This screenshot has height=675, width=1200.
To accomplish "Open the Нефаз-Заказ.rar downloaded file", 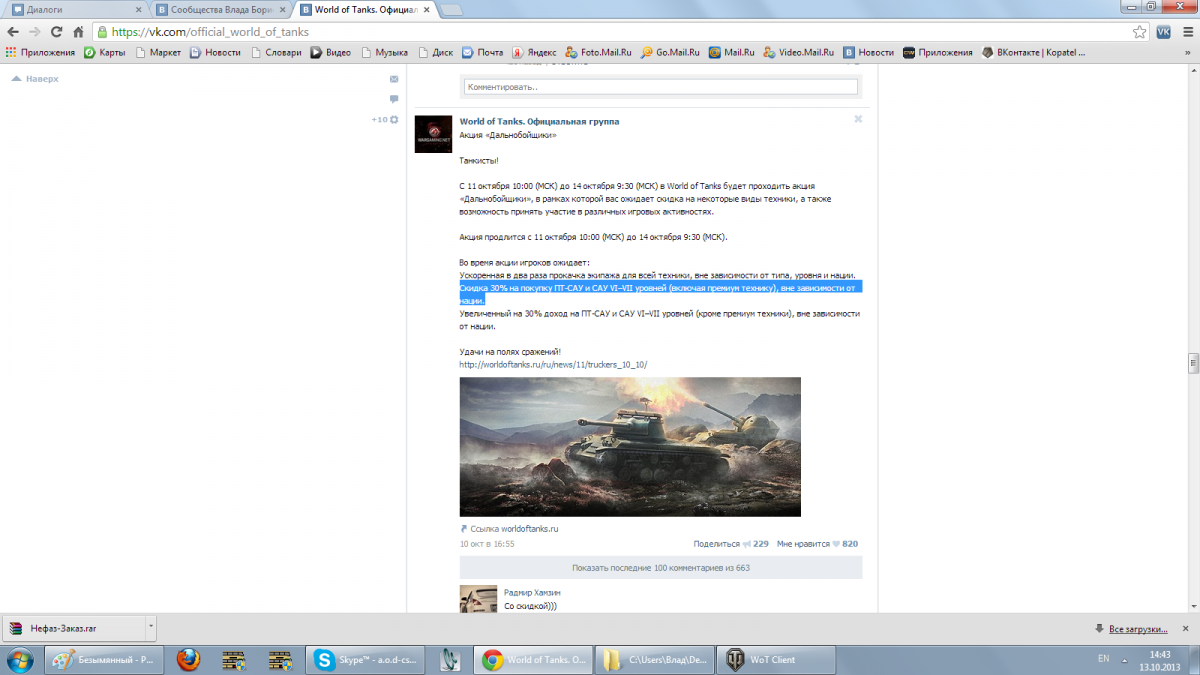I will pyautogui.click(x=73, y=629).
